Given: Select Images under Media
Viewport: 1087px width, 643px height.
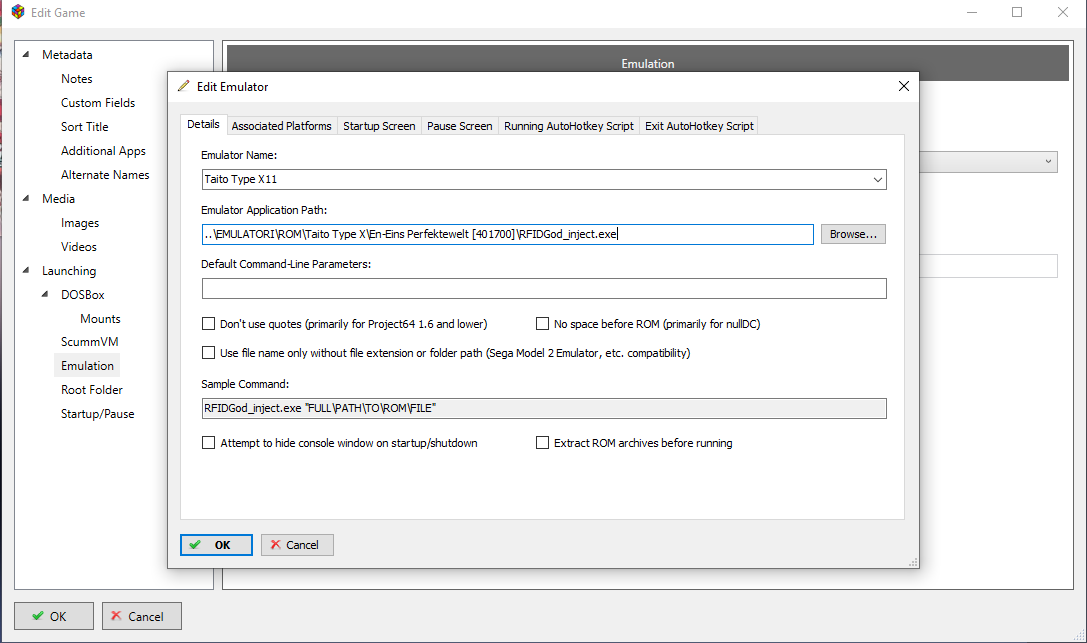Looking at the screenshot, I should click(x=80, y=223).
